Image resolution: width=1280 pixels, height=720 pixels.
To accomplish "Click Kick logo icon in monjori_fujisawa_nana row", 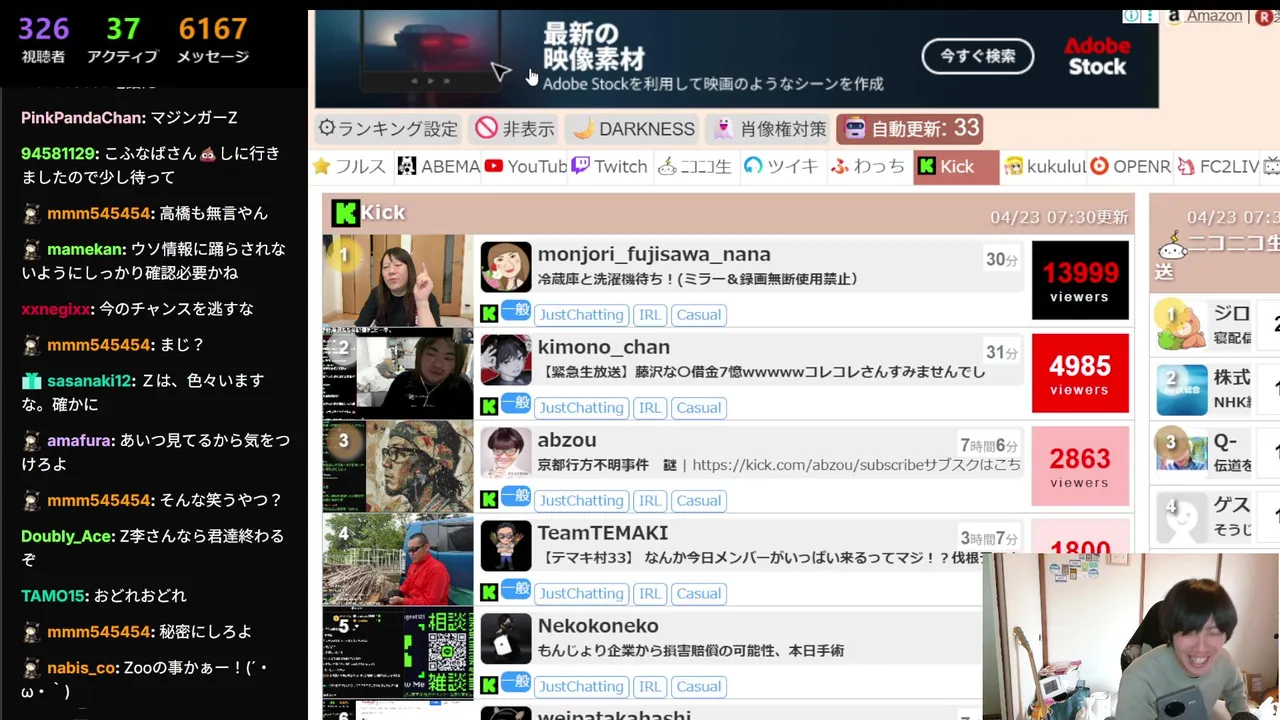I will (489, 314).
